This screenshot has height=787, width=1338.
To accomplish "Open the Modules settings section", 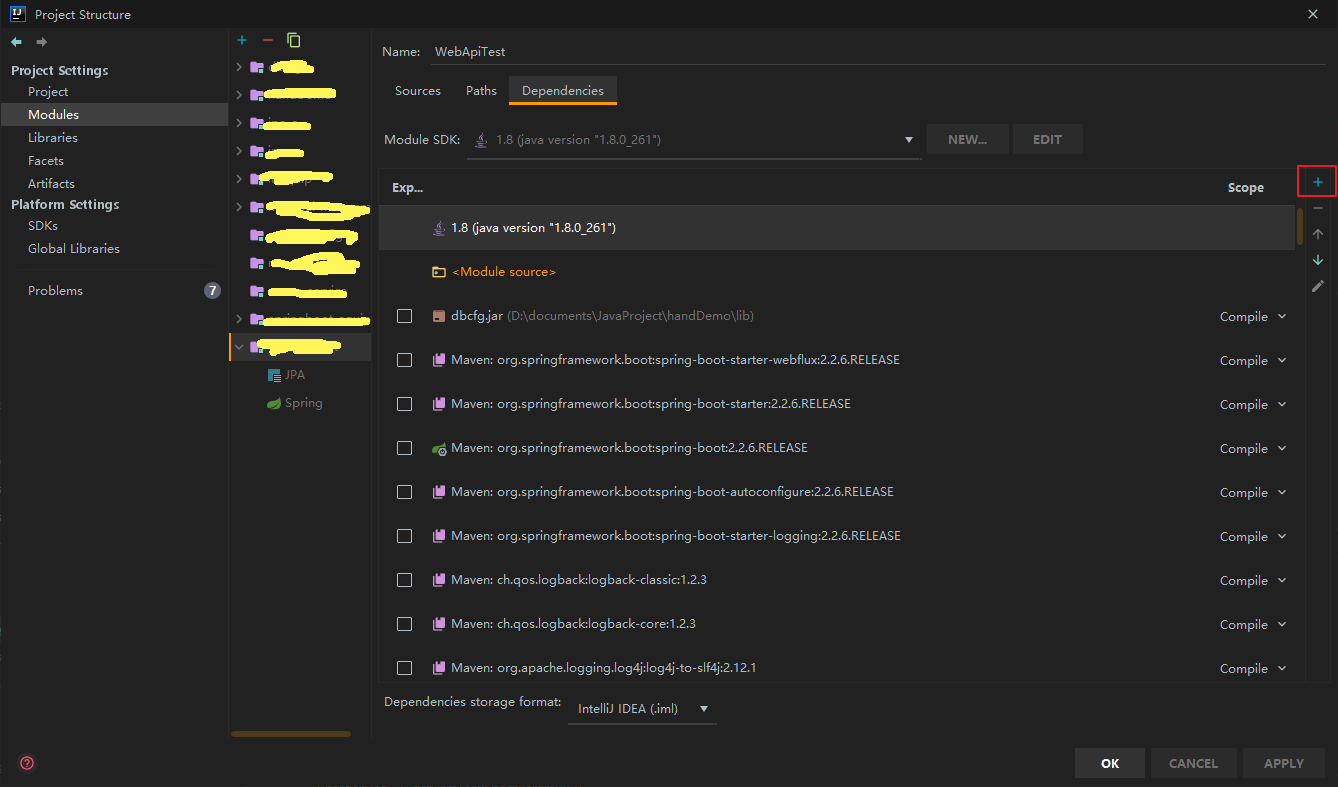I will point(114,115).
